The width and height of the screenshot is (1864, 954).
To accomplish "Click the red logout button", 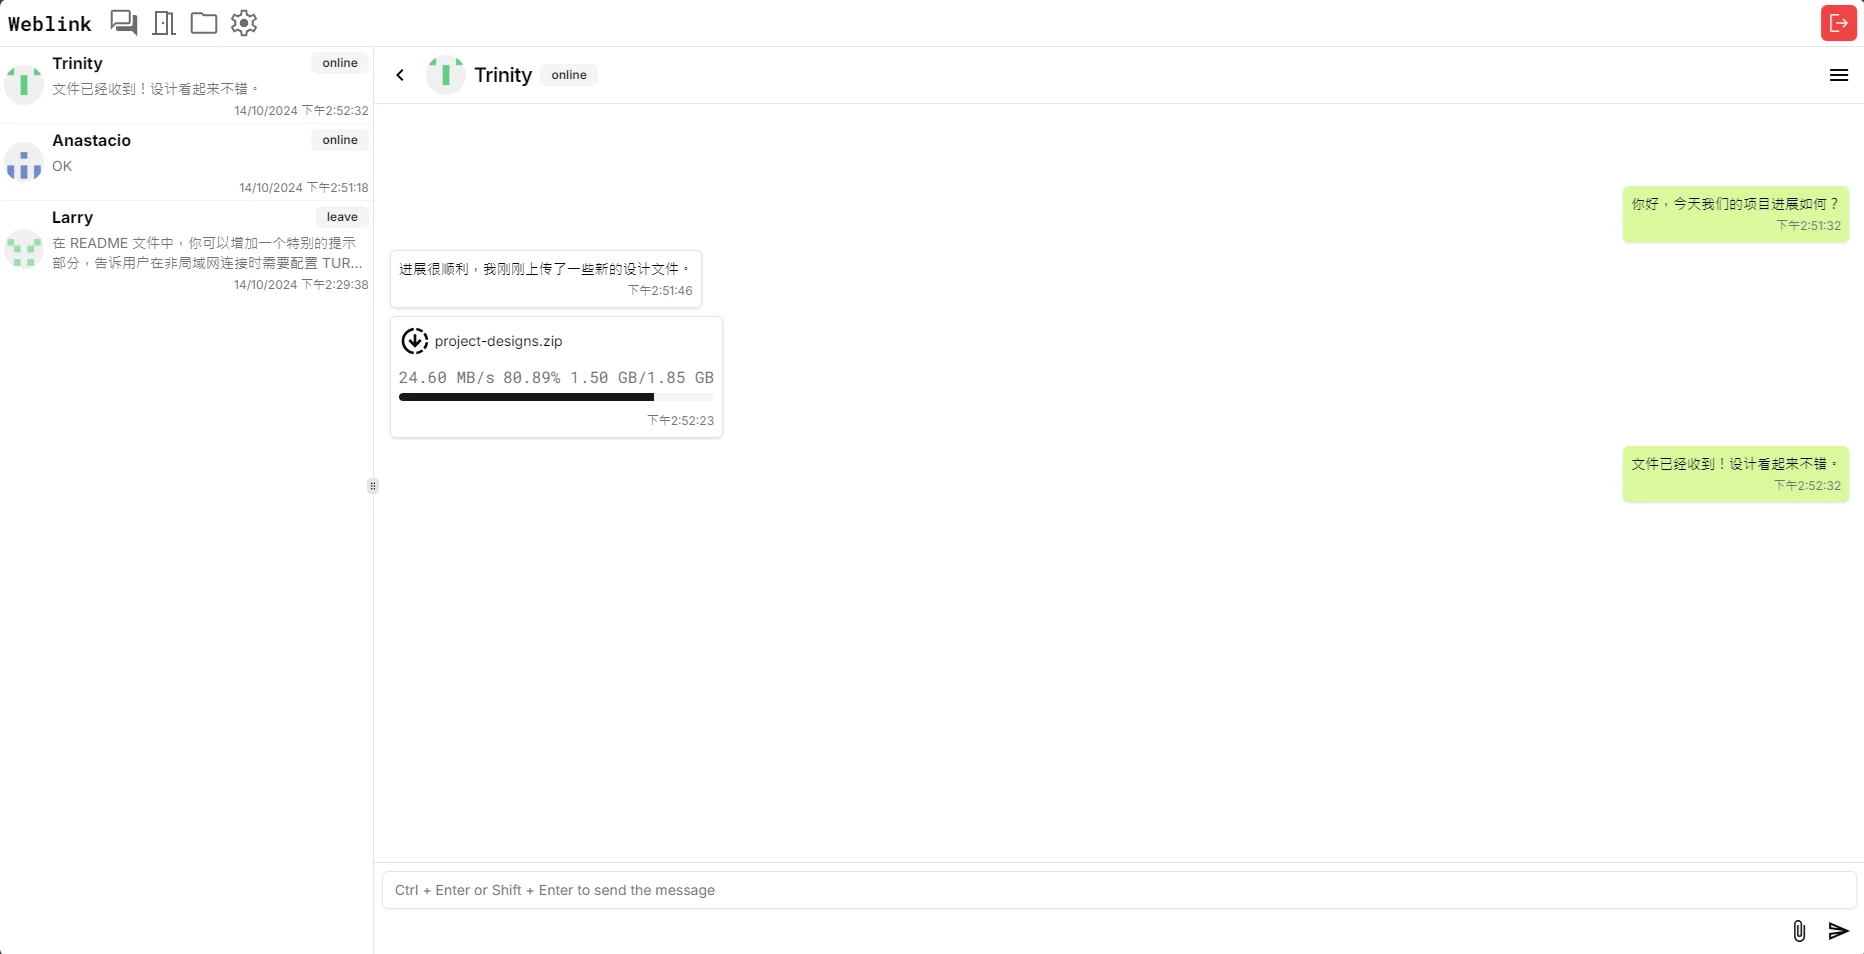I will 1839,22.
